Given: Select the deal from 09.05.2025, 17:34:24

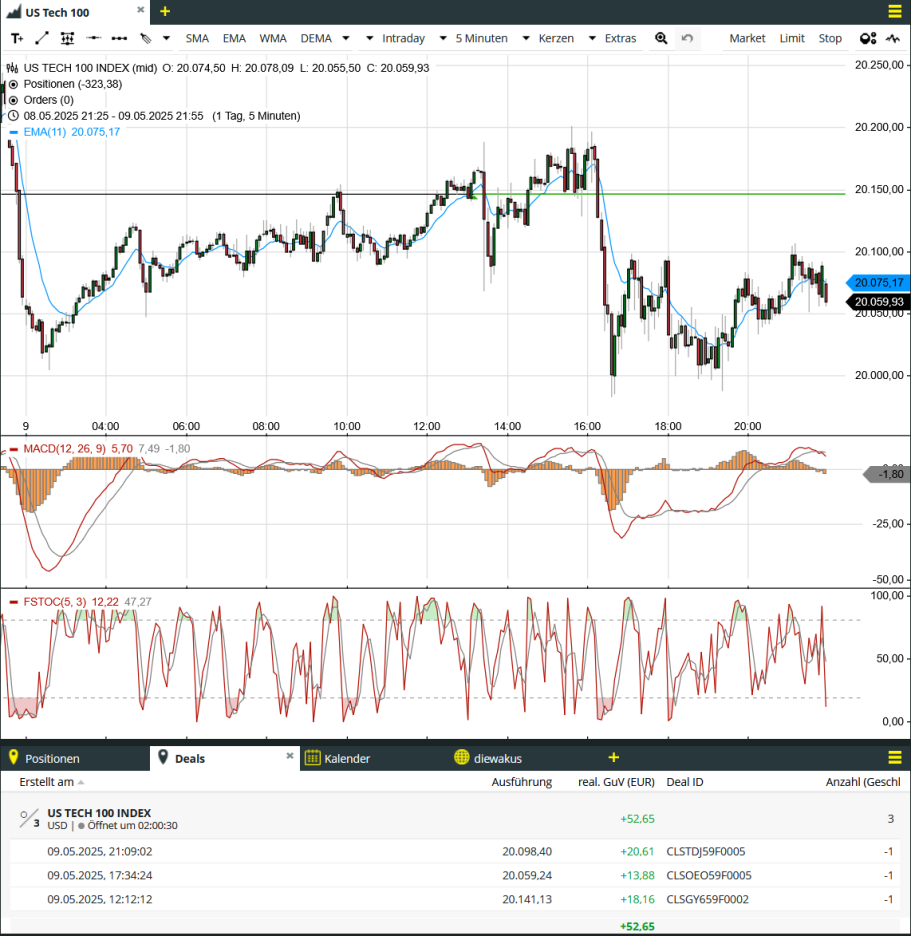Looking at the screenshot, I should pos(457,875).
